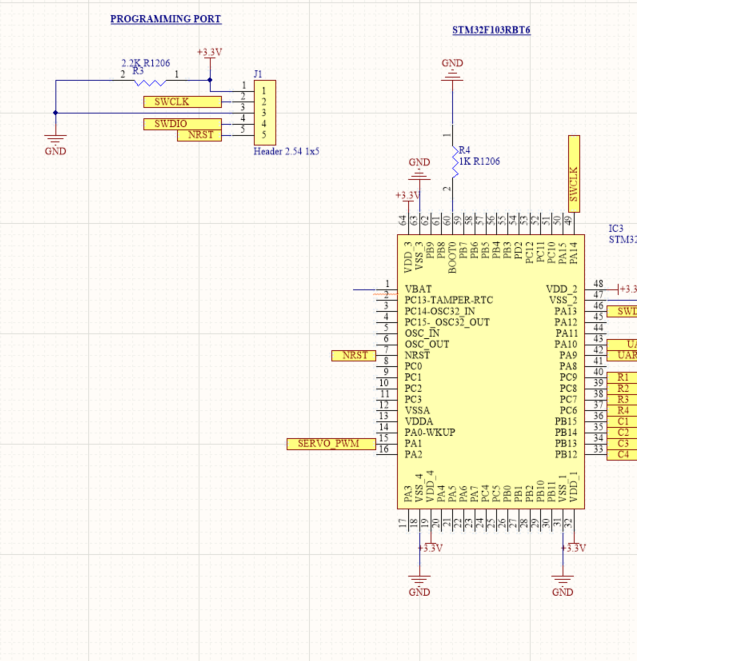
Task: Select vertical SWCLK port on pin 49
Action: [574, 174]
